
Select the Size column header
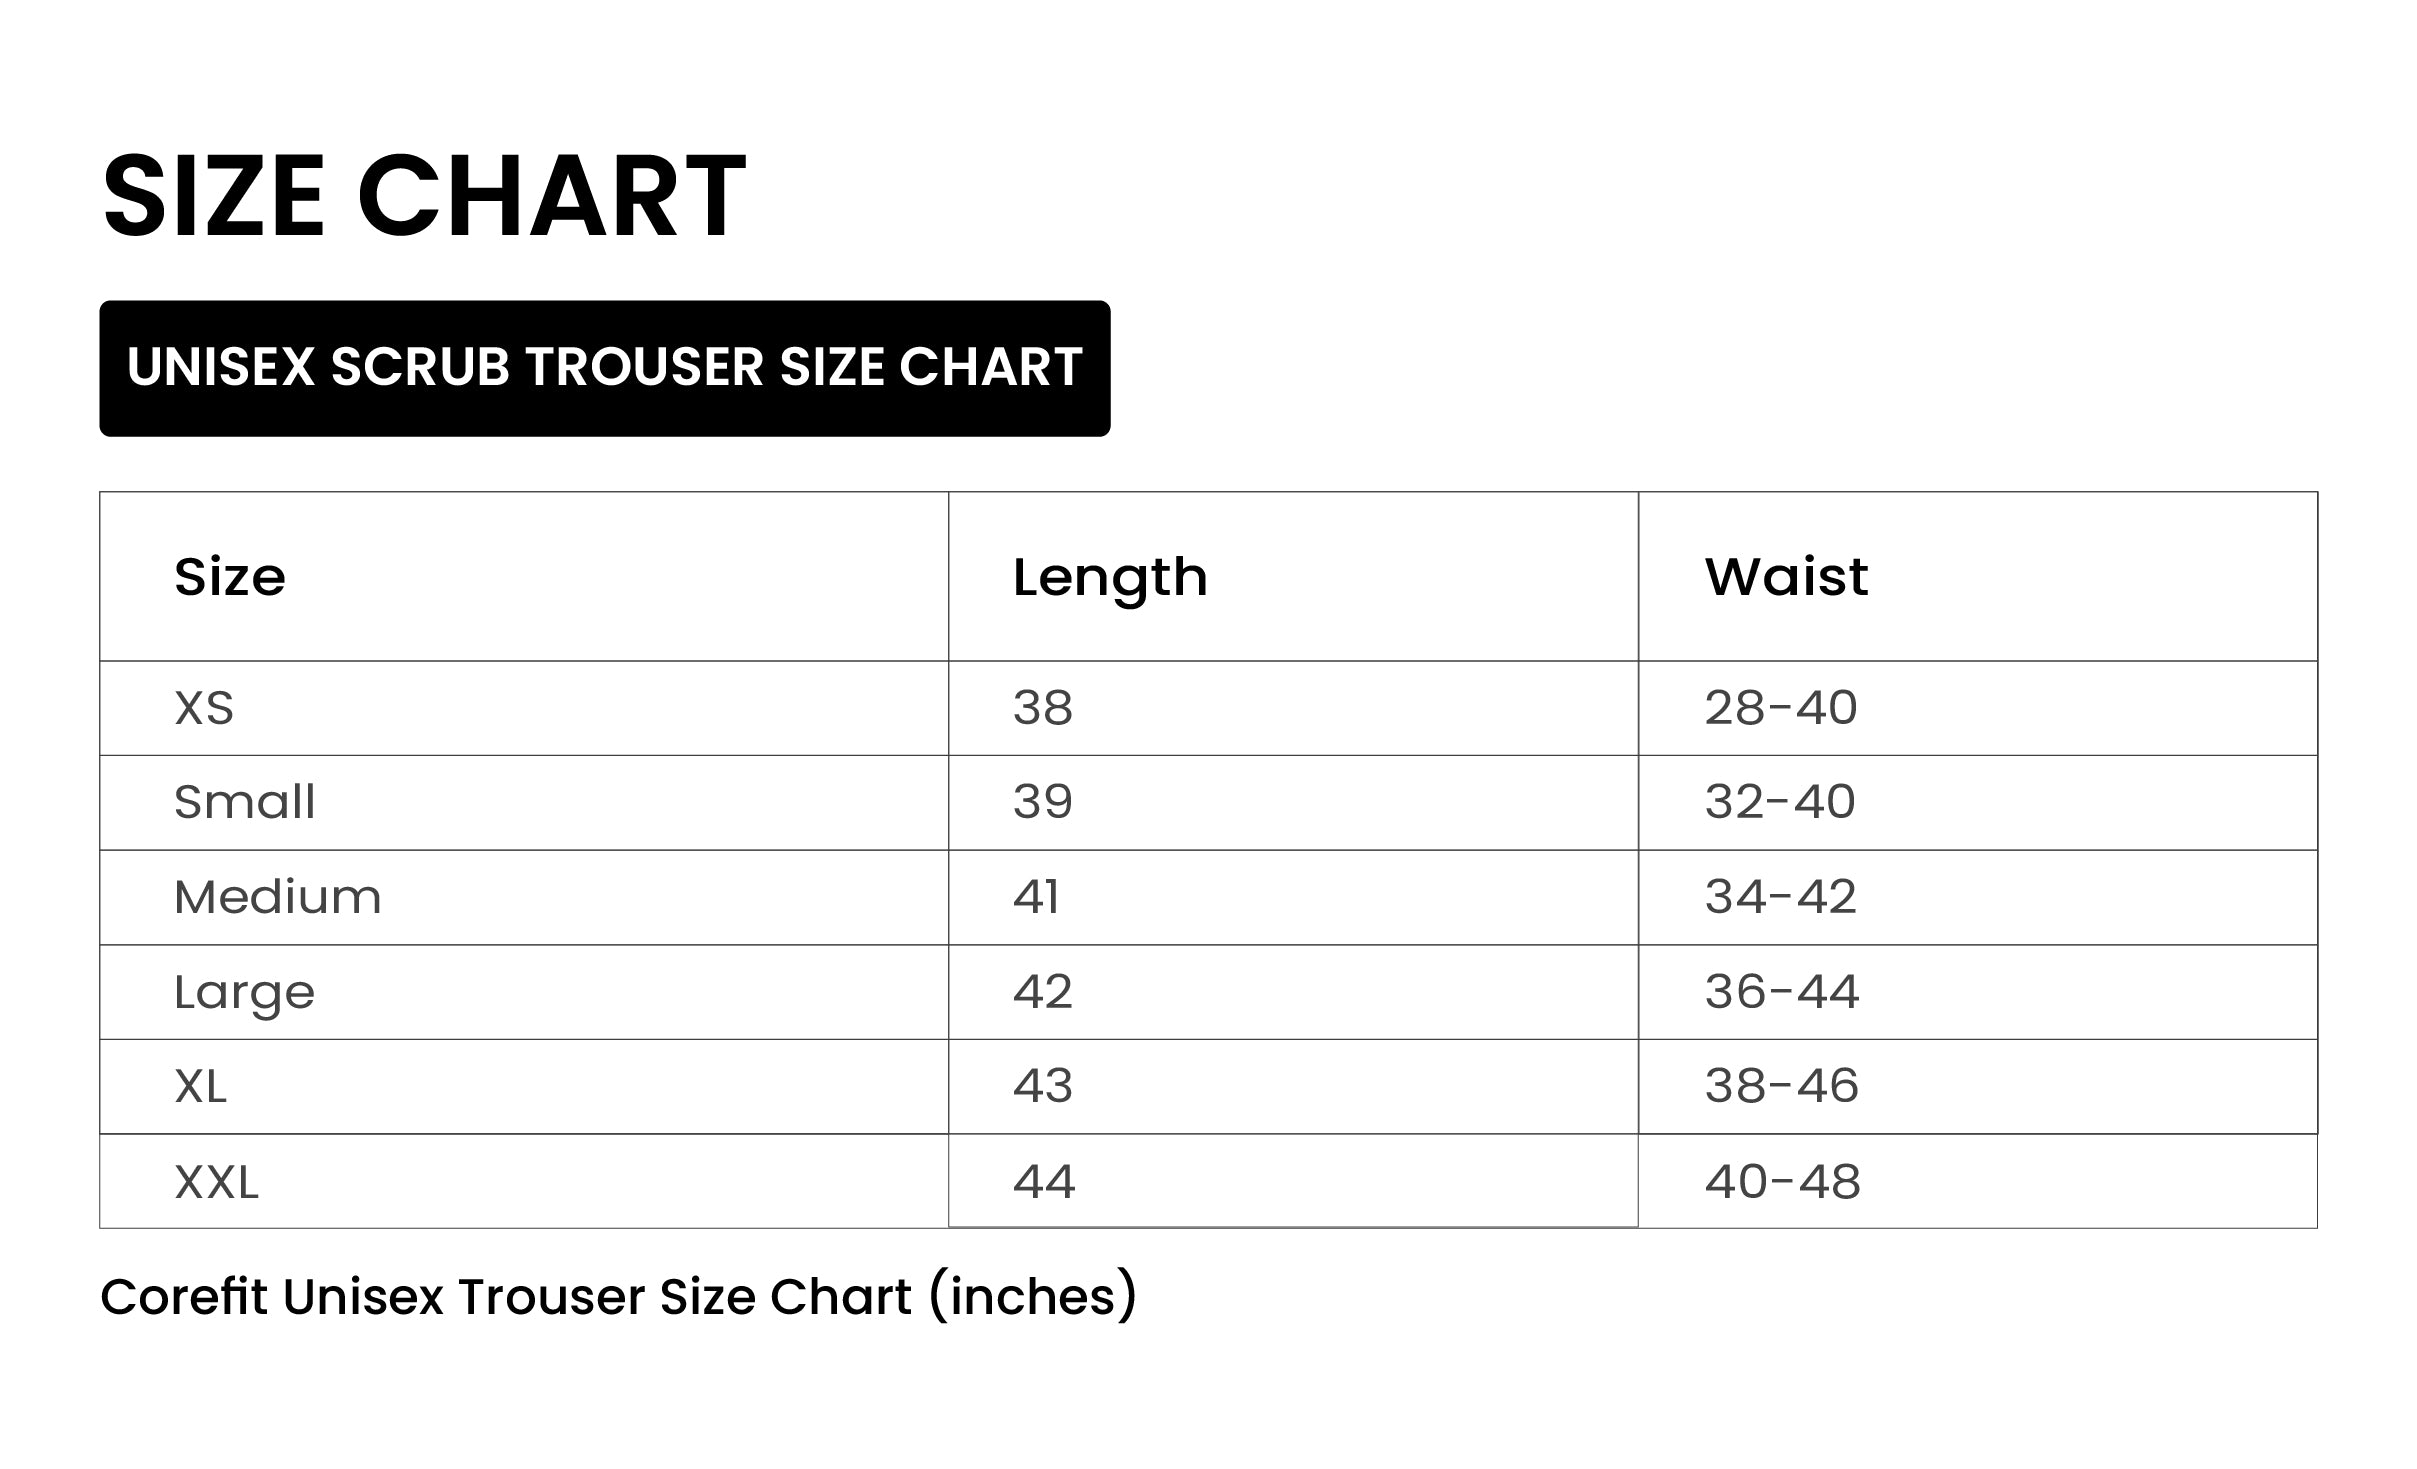(230, 577)
